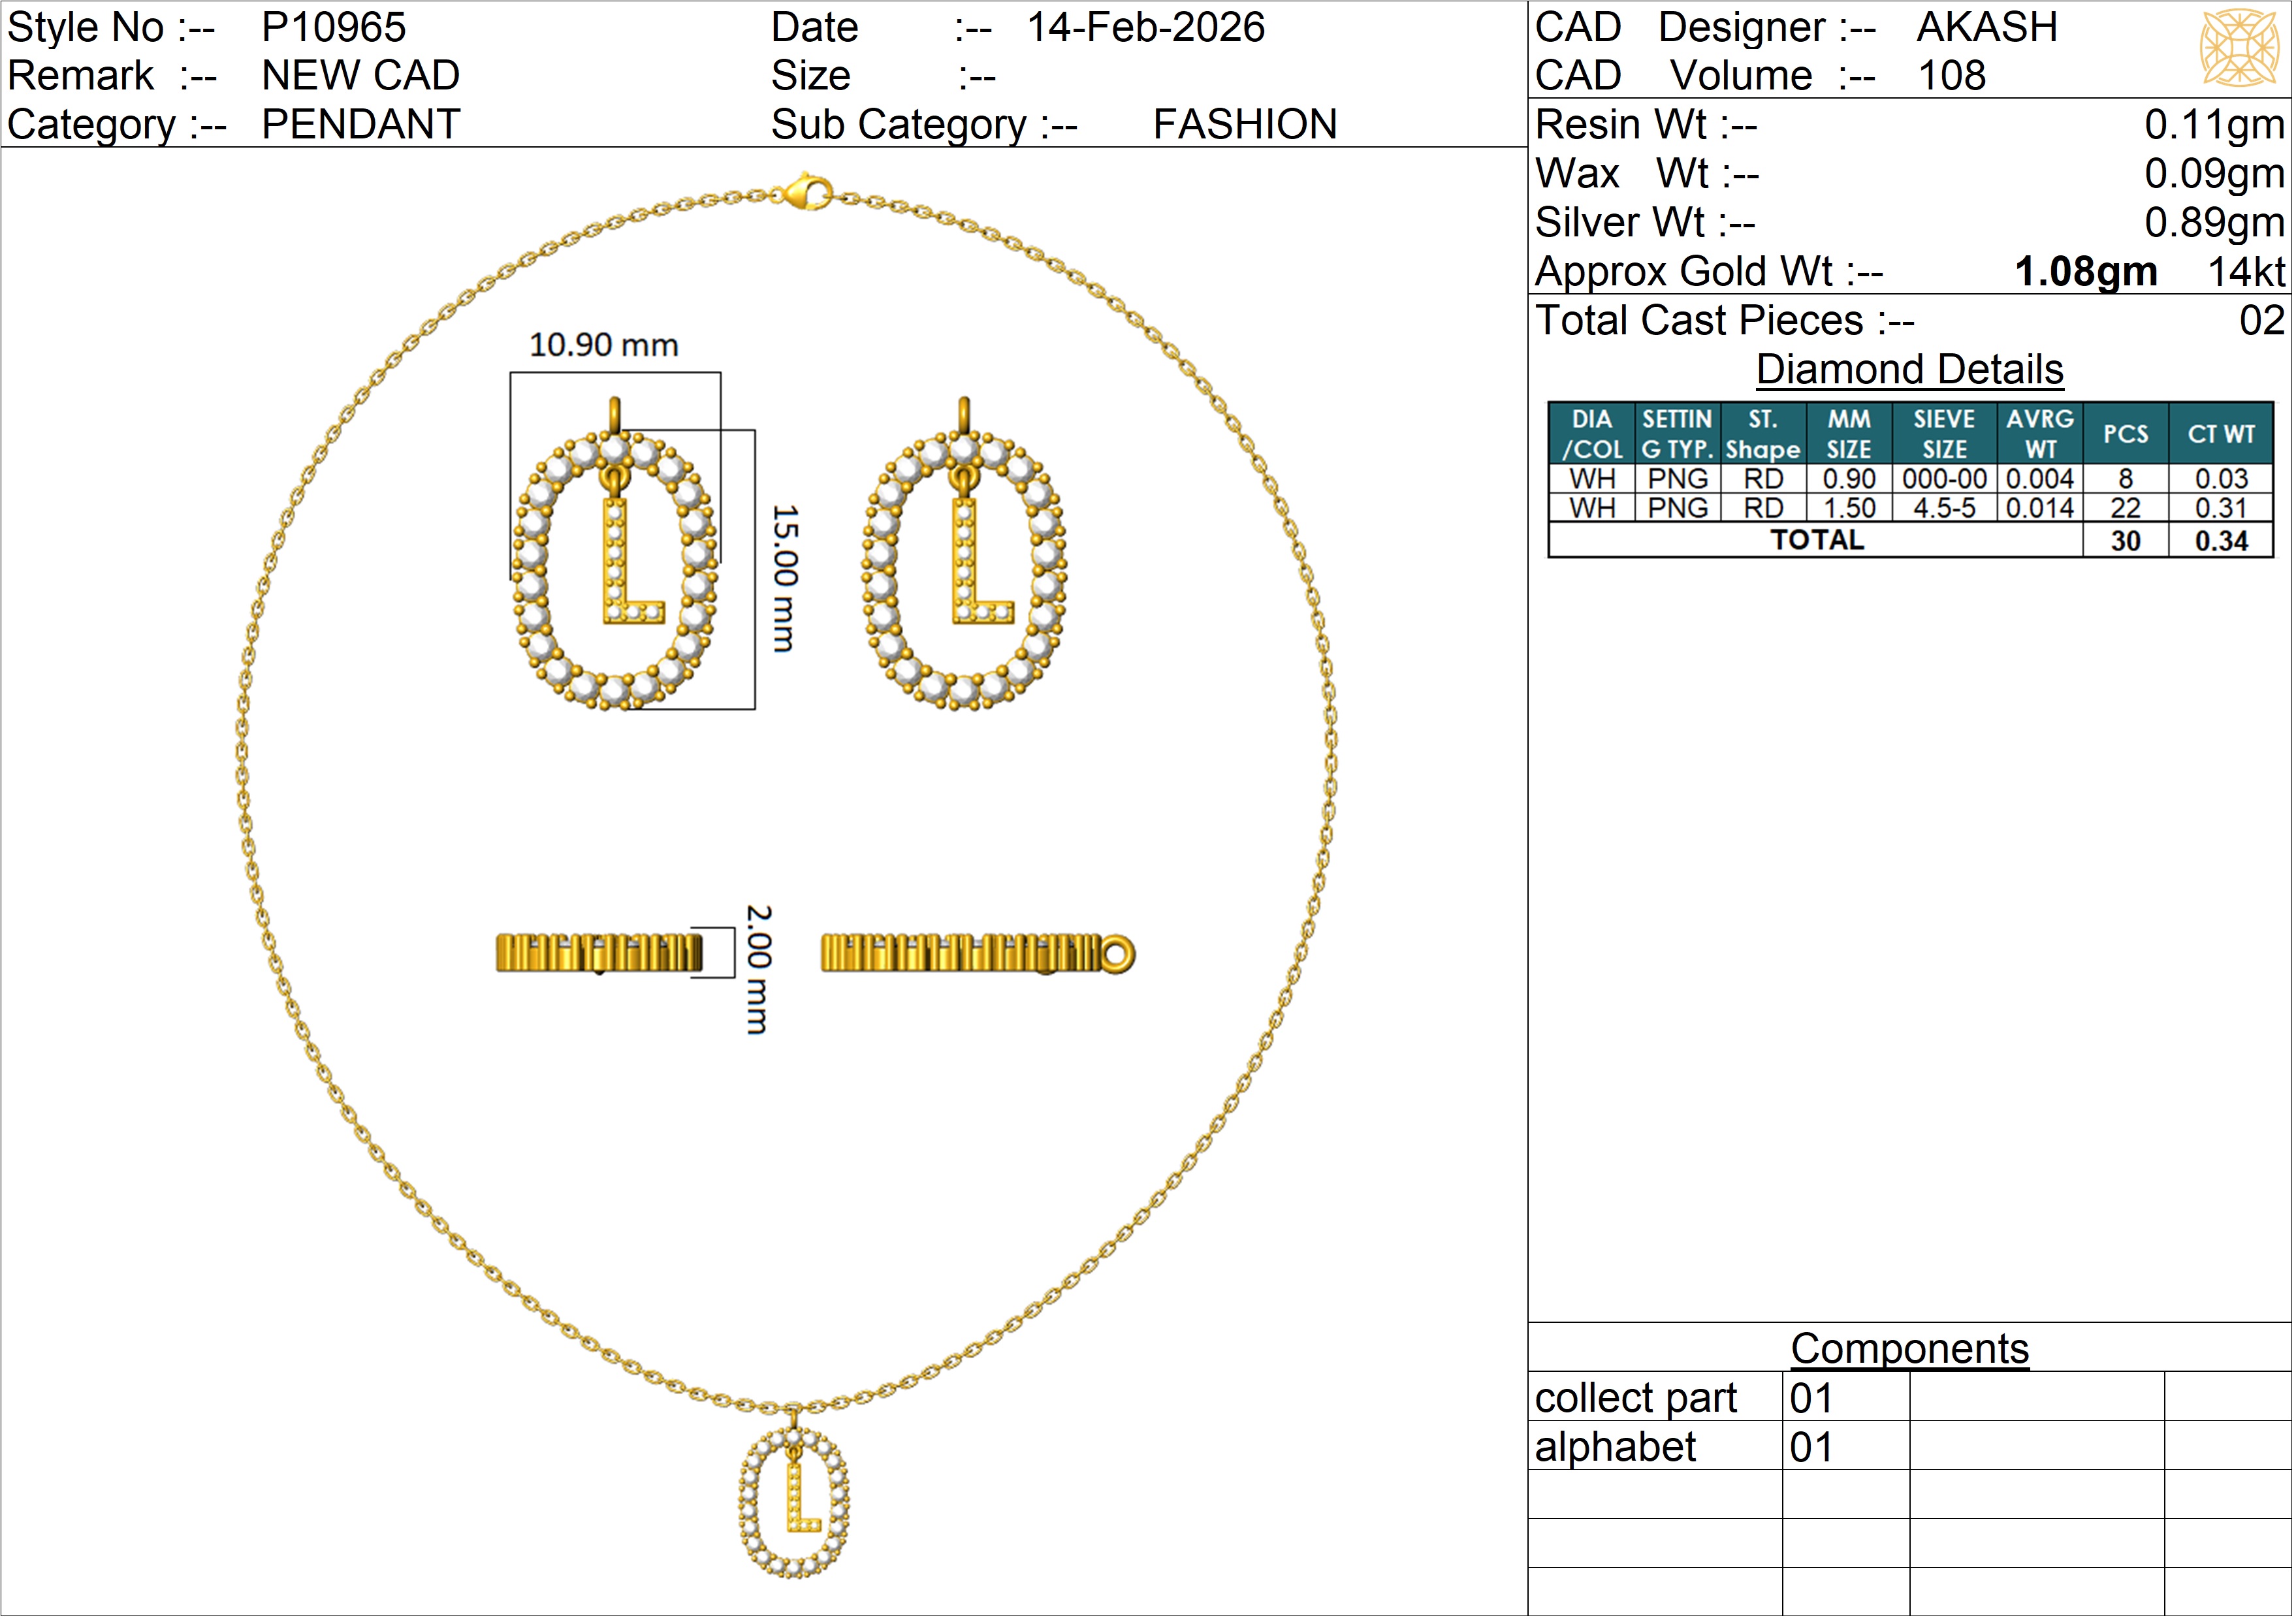The width and height of the screenshot is (2296, 1622).
Task: Click the right side-profile view with bail ring
Action: pyautogui.click(x=977, y=953)
